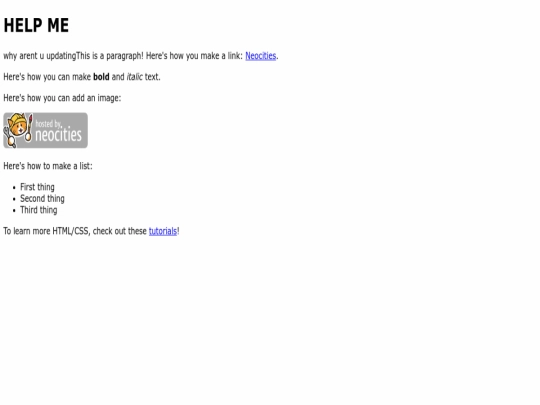Click 'To learn more HTML/CSS' sentence
540x405 pixels.
tap(91, 231)
